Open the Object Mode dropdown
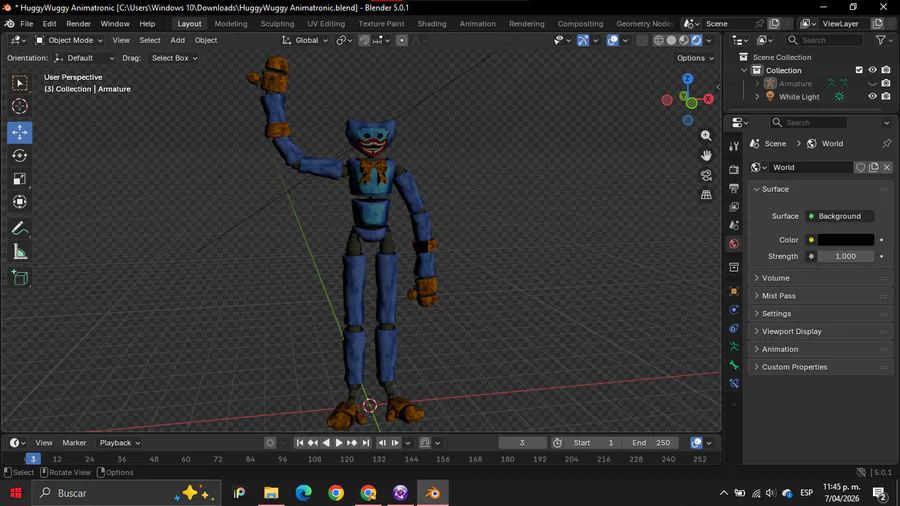This screenshot has width=900, height=506. (x=68, y=40)
